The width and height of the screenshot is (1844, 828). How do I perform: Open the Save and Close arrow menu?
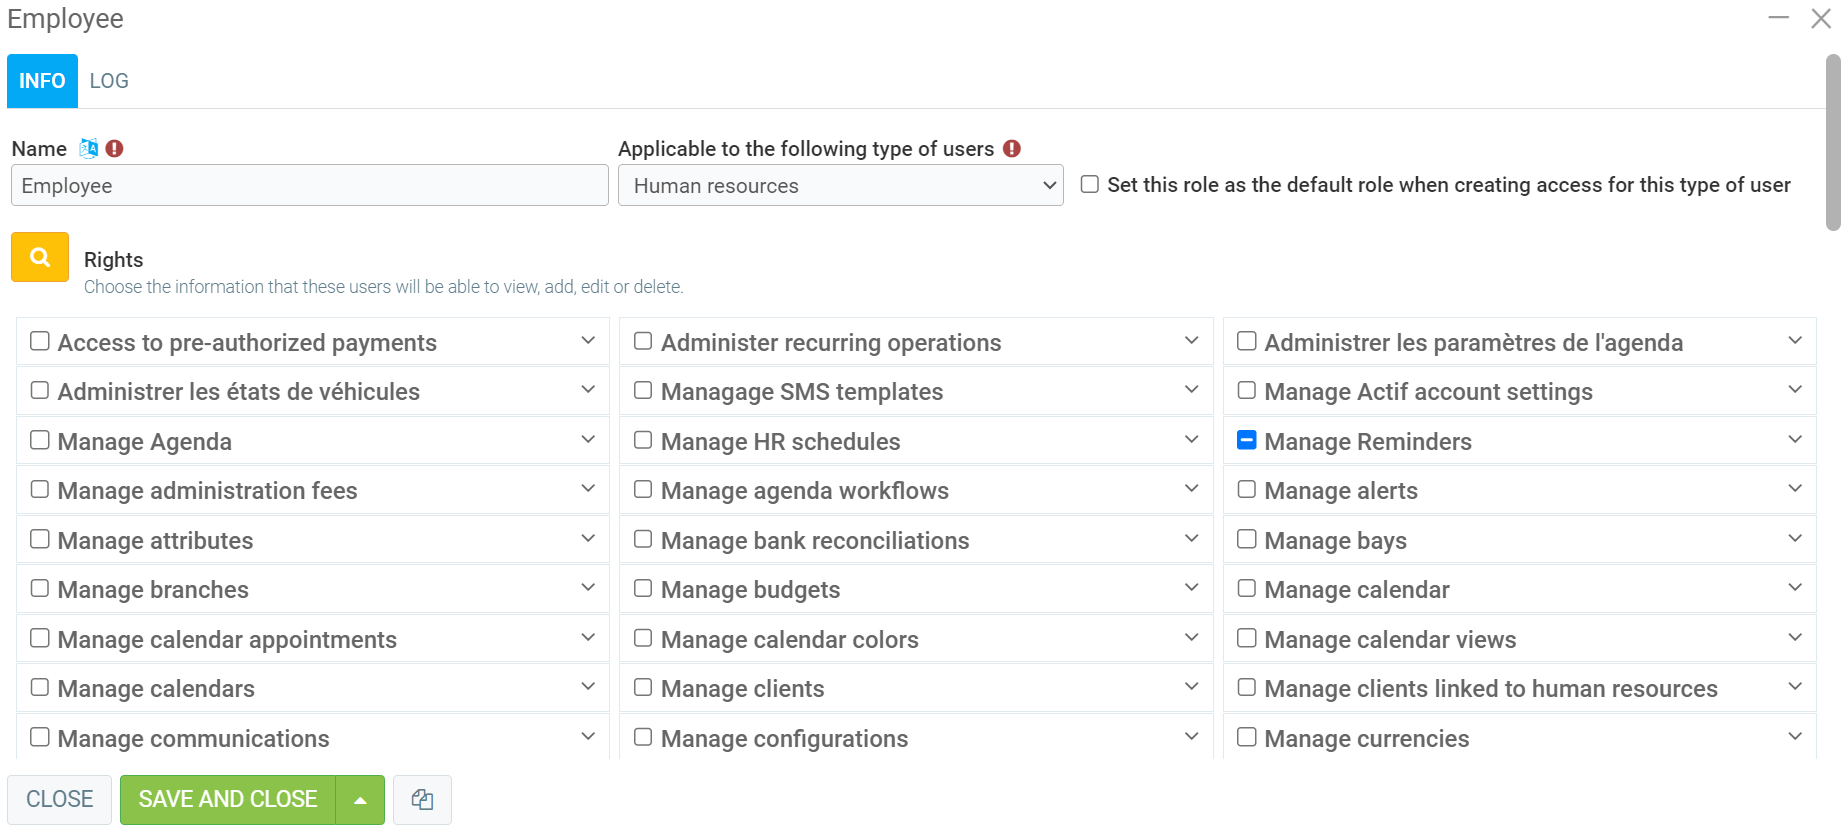point(360,799)
